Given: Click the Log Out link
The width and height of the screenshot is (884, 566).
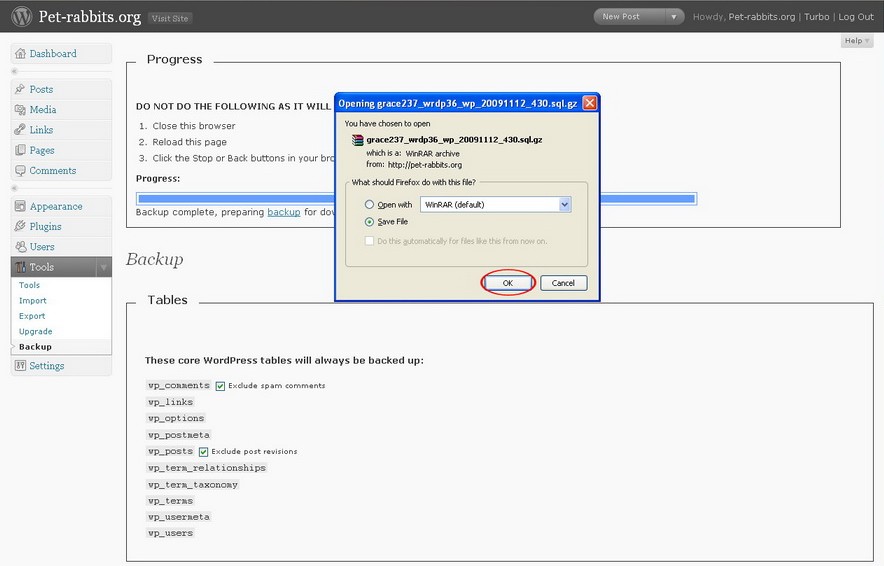Looking at the screenshot, I should click(856, 17).
